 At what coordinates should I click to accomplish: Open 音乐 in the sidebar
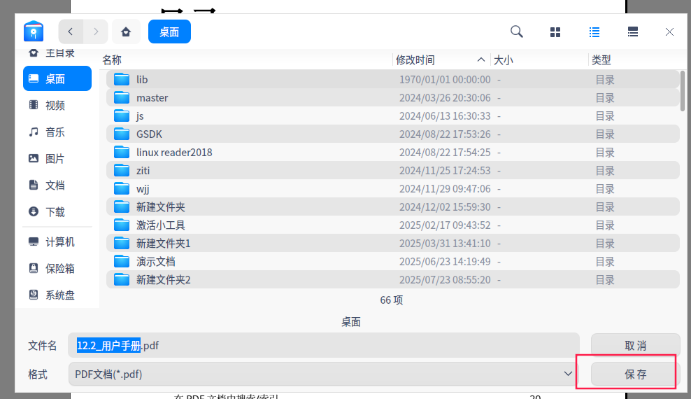pos(57,132)
